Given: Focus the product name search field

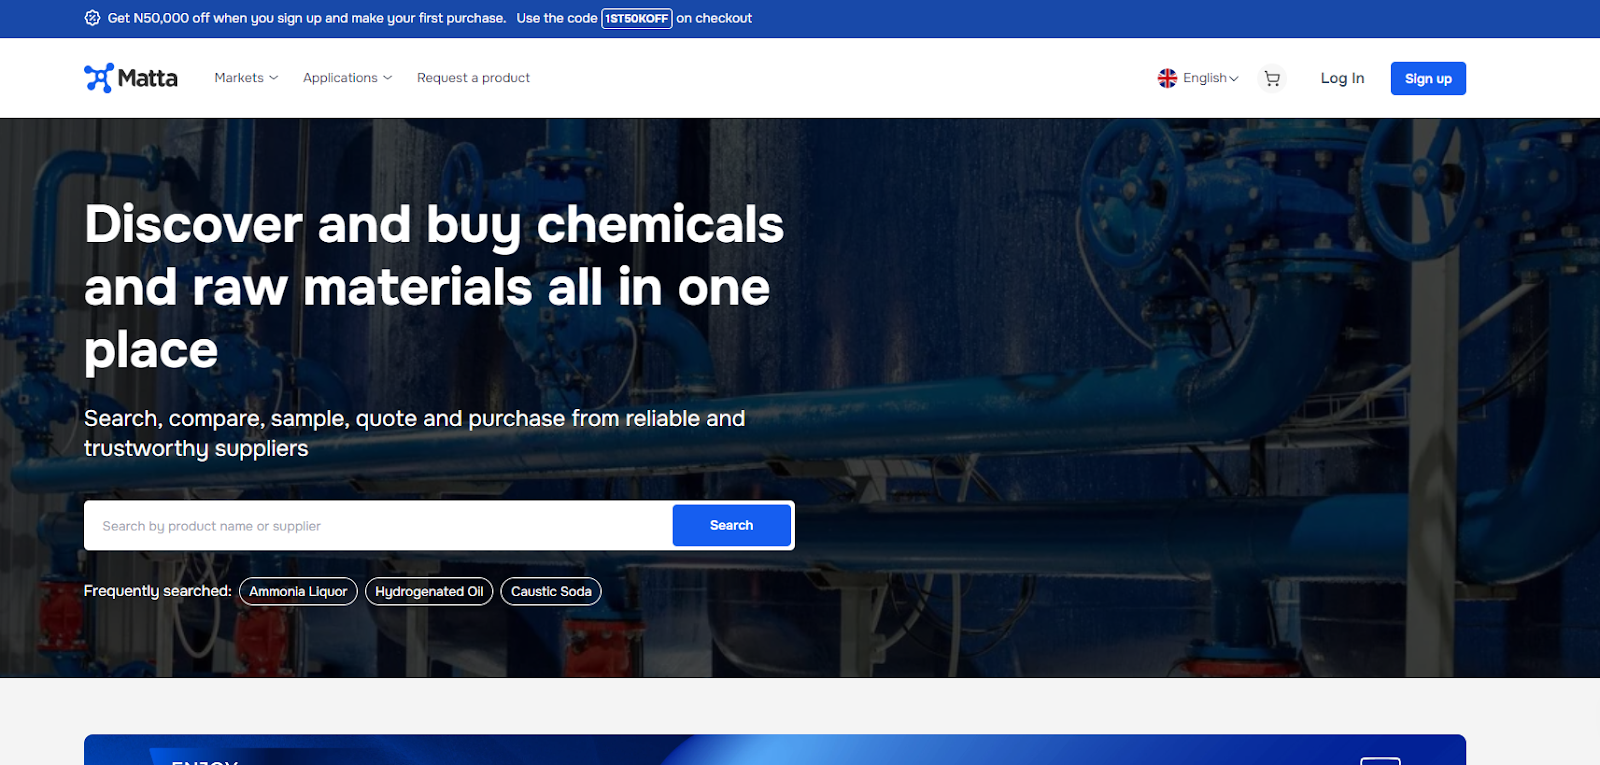Looking at the screenshot, I should tap(378, 526).
